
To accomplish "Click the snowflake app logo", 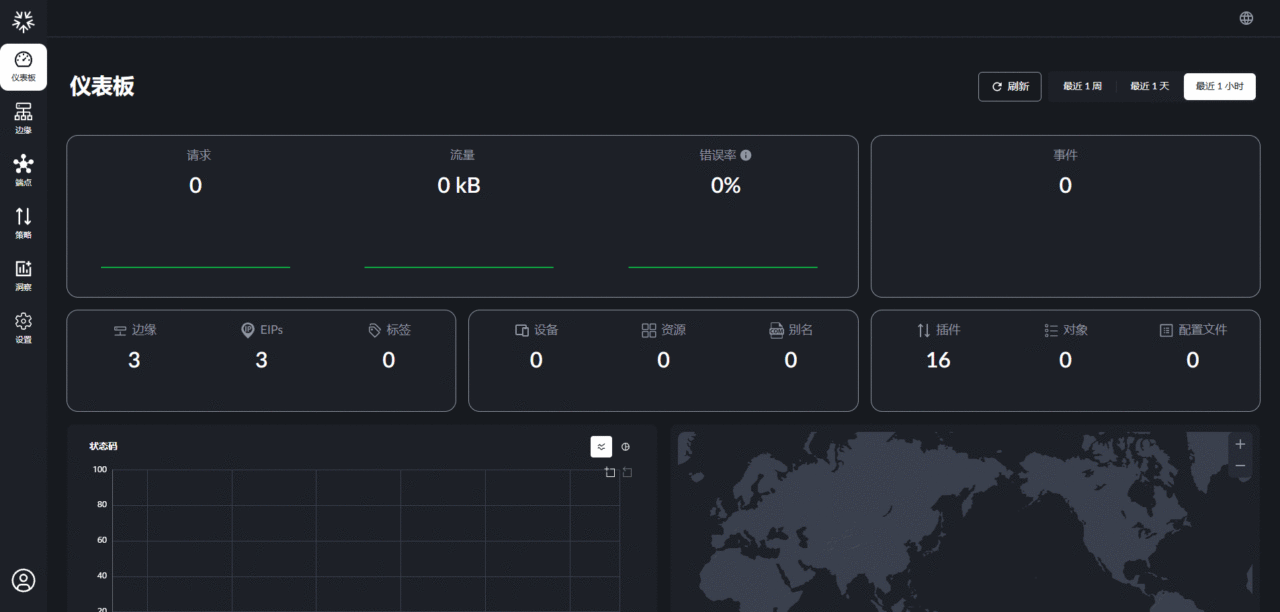I will [23, 20].
